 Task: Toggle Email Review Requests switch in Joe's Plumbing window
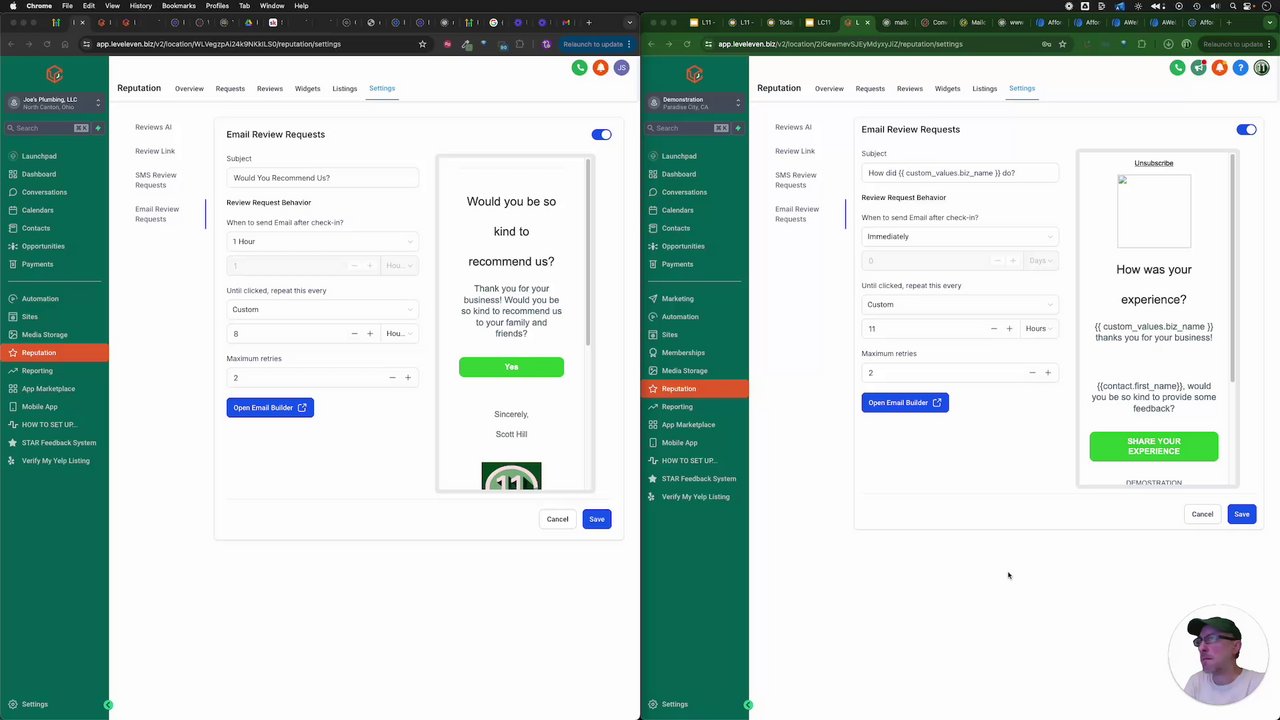(x=601, y=134)
